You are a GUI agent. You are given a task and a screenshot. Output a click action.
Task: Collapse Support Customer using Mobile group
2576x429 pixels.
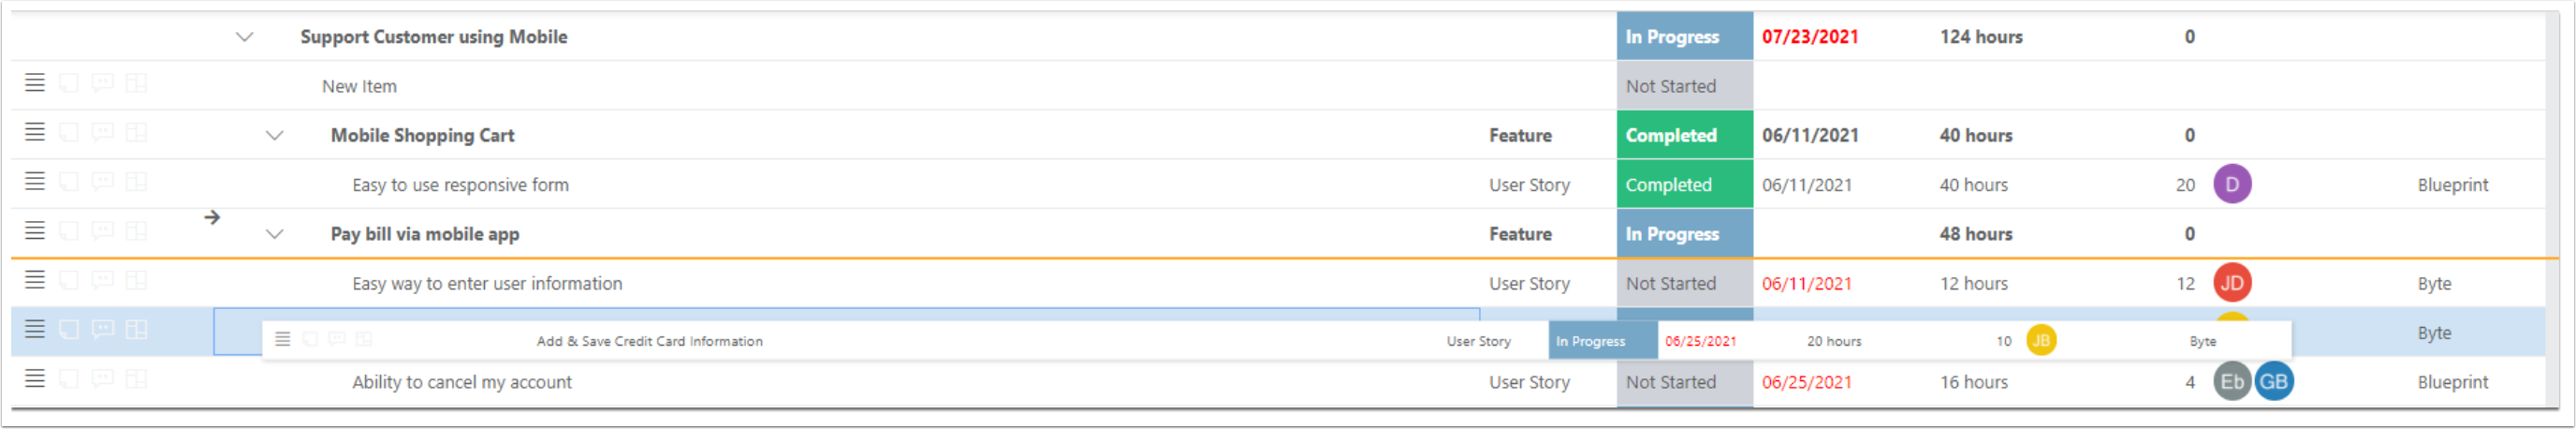(244, 37)
